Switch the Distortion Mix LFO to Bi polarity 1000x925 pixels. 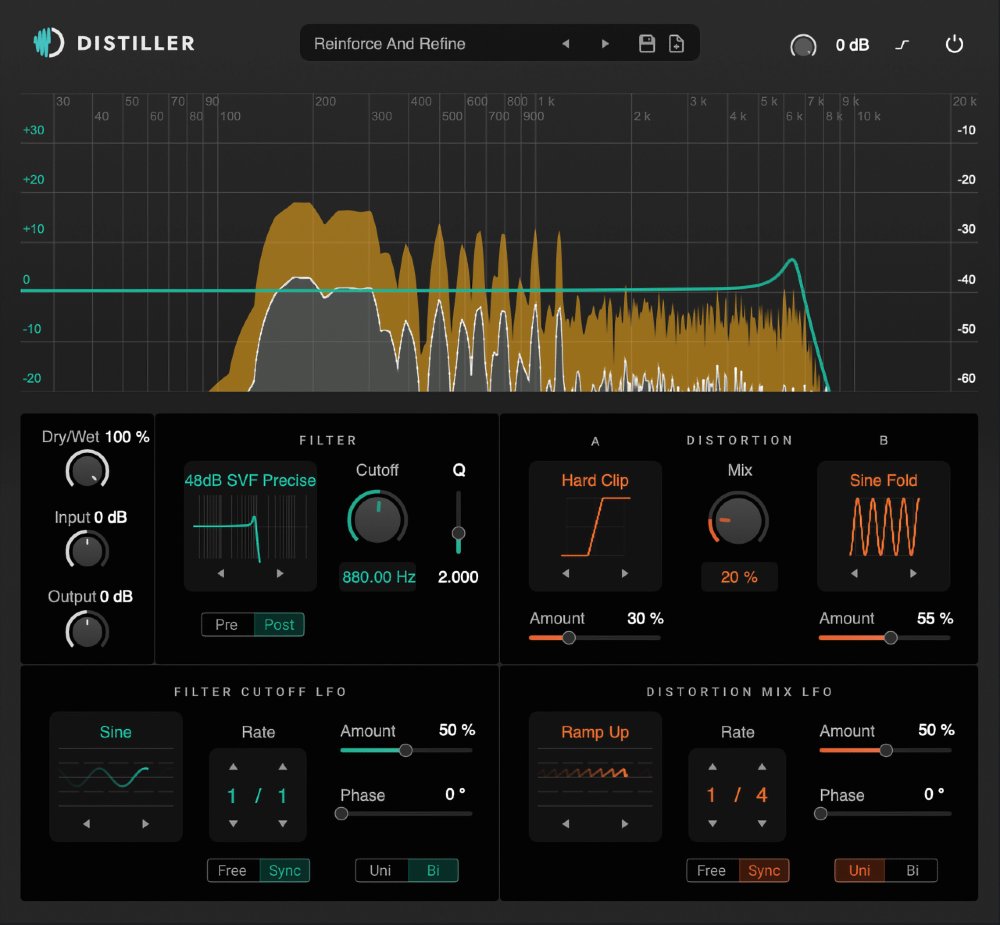(x=912, y=870)
